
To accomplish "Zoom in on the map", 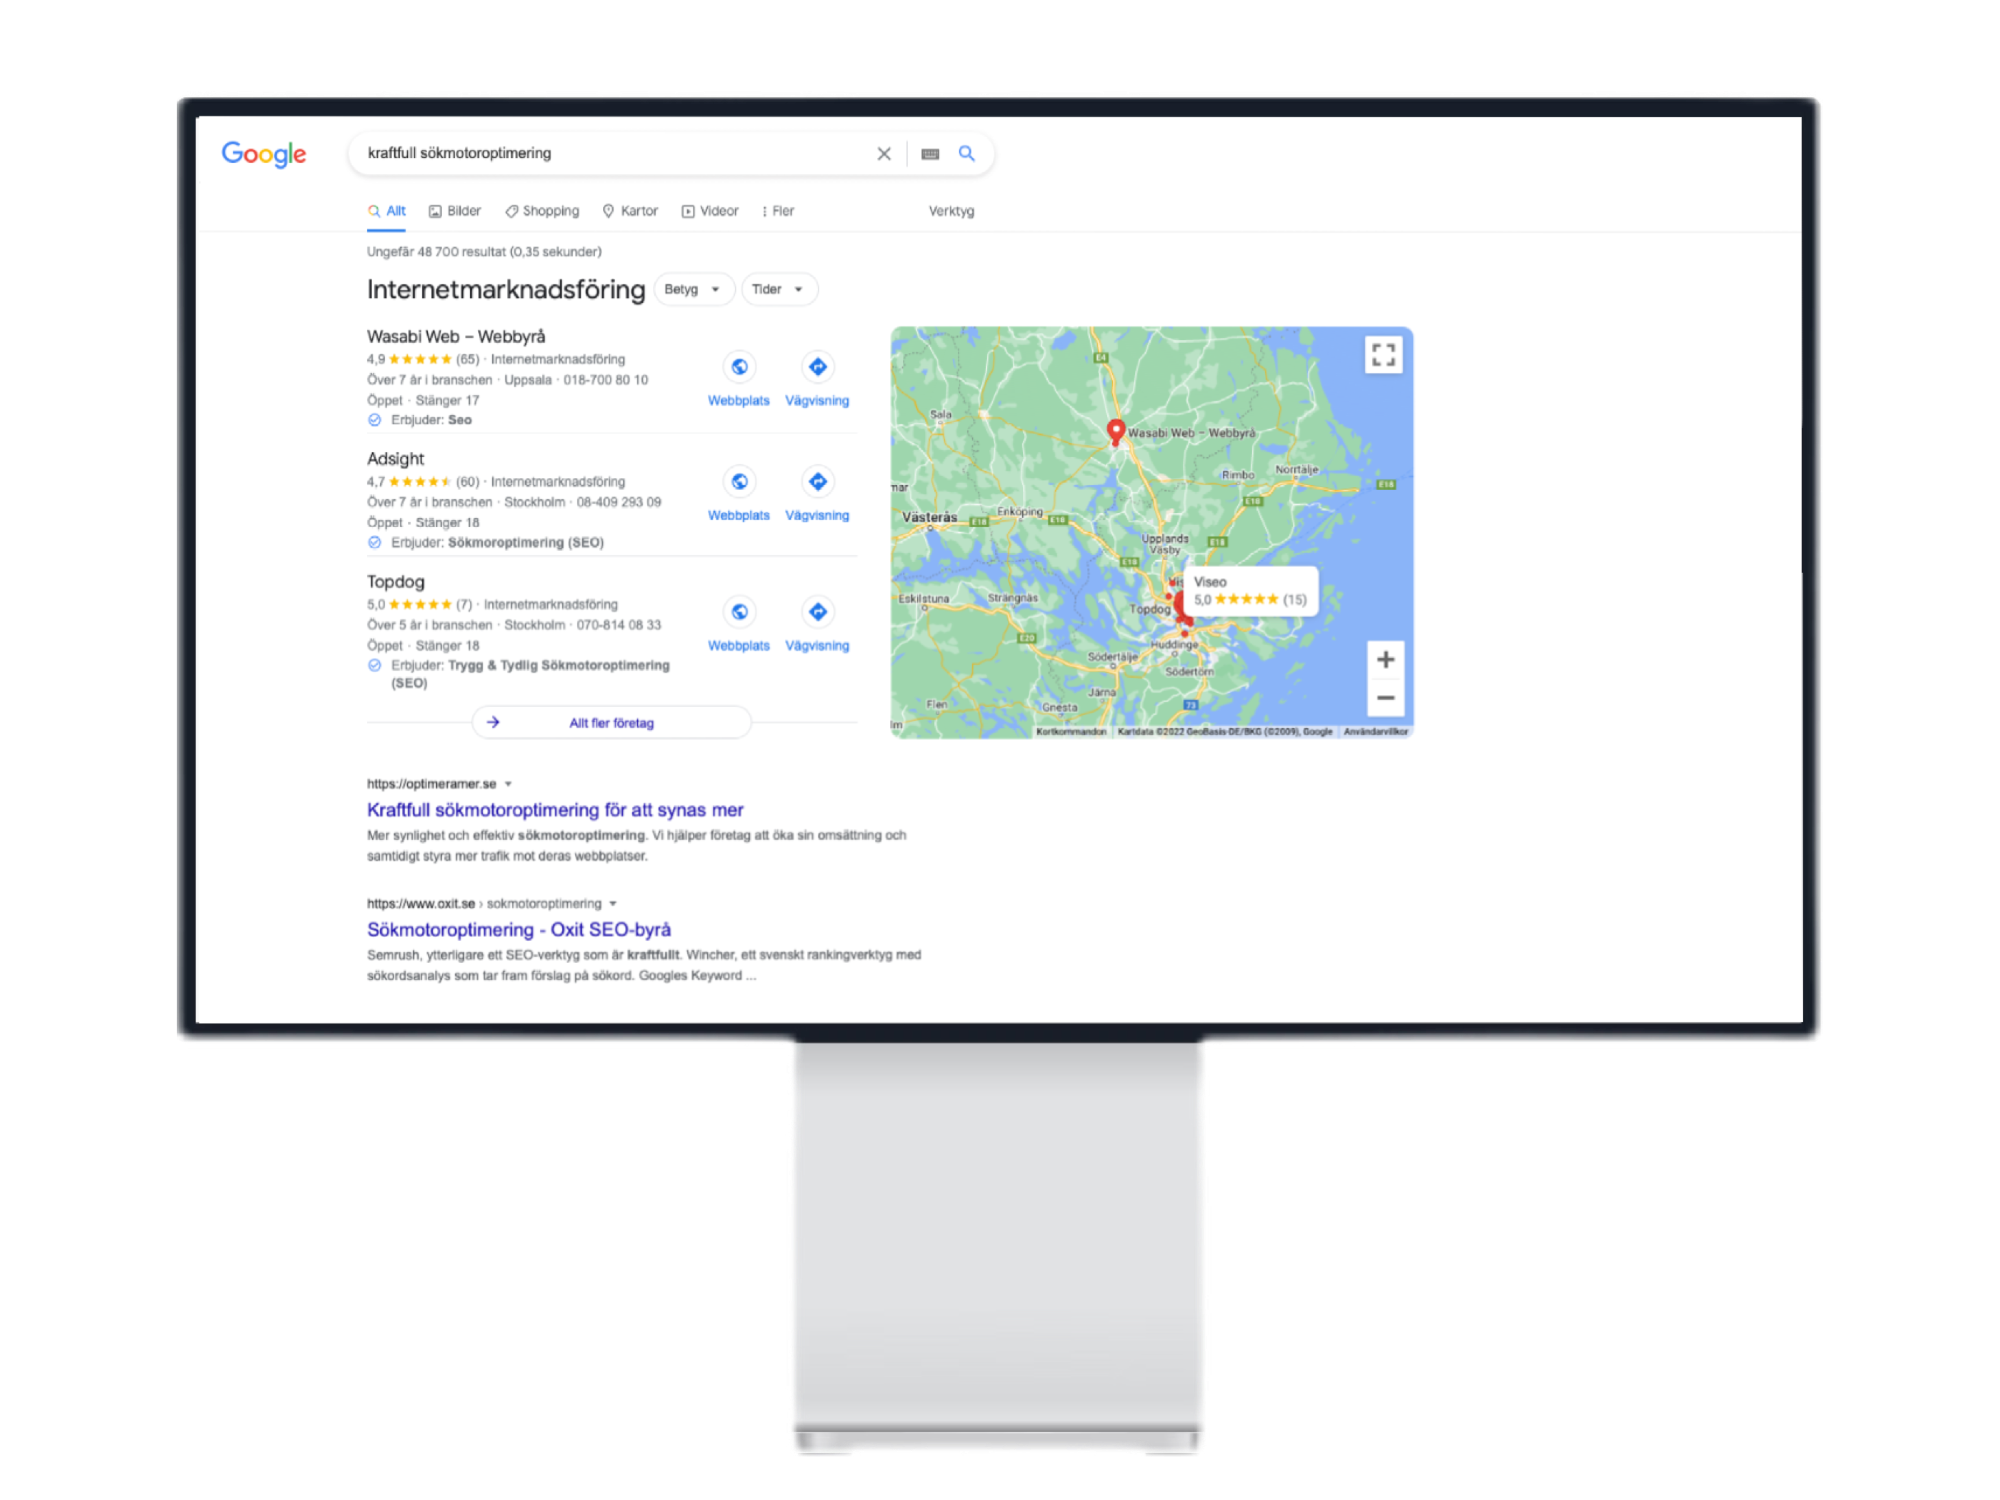I will (x=1385, y=660).
